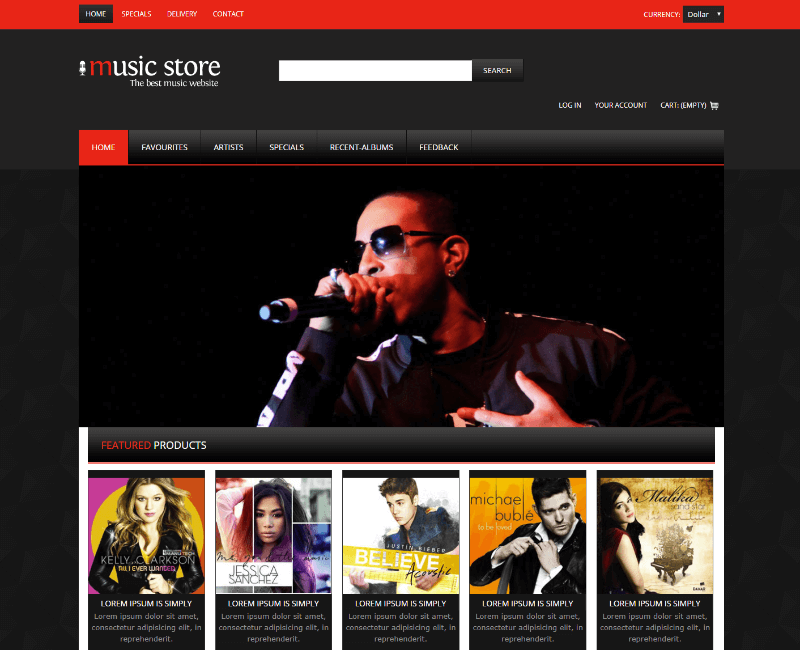Select the Recent-Albums navigation tab

coord(361,147)
